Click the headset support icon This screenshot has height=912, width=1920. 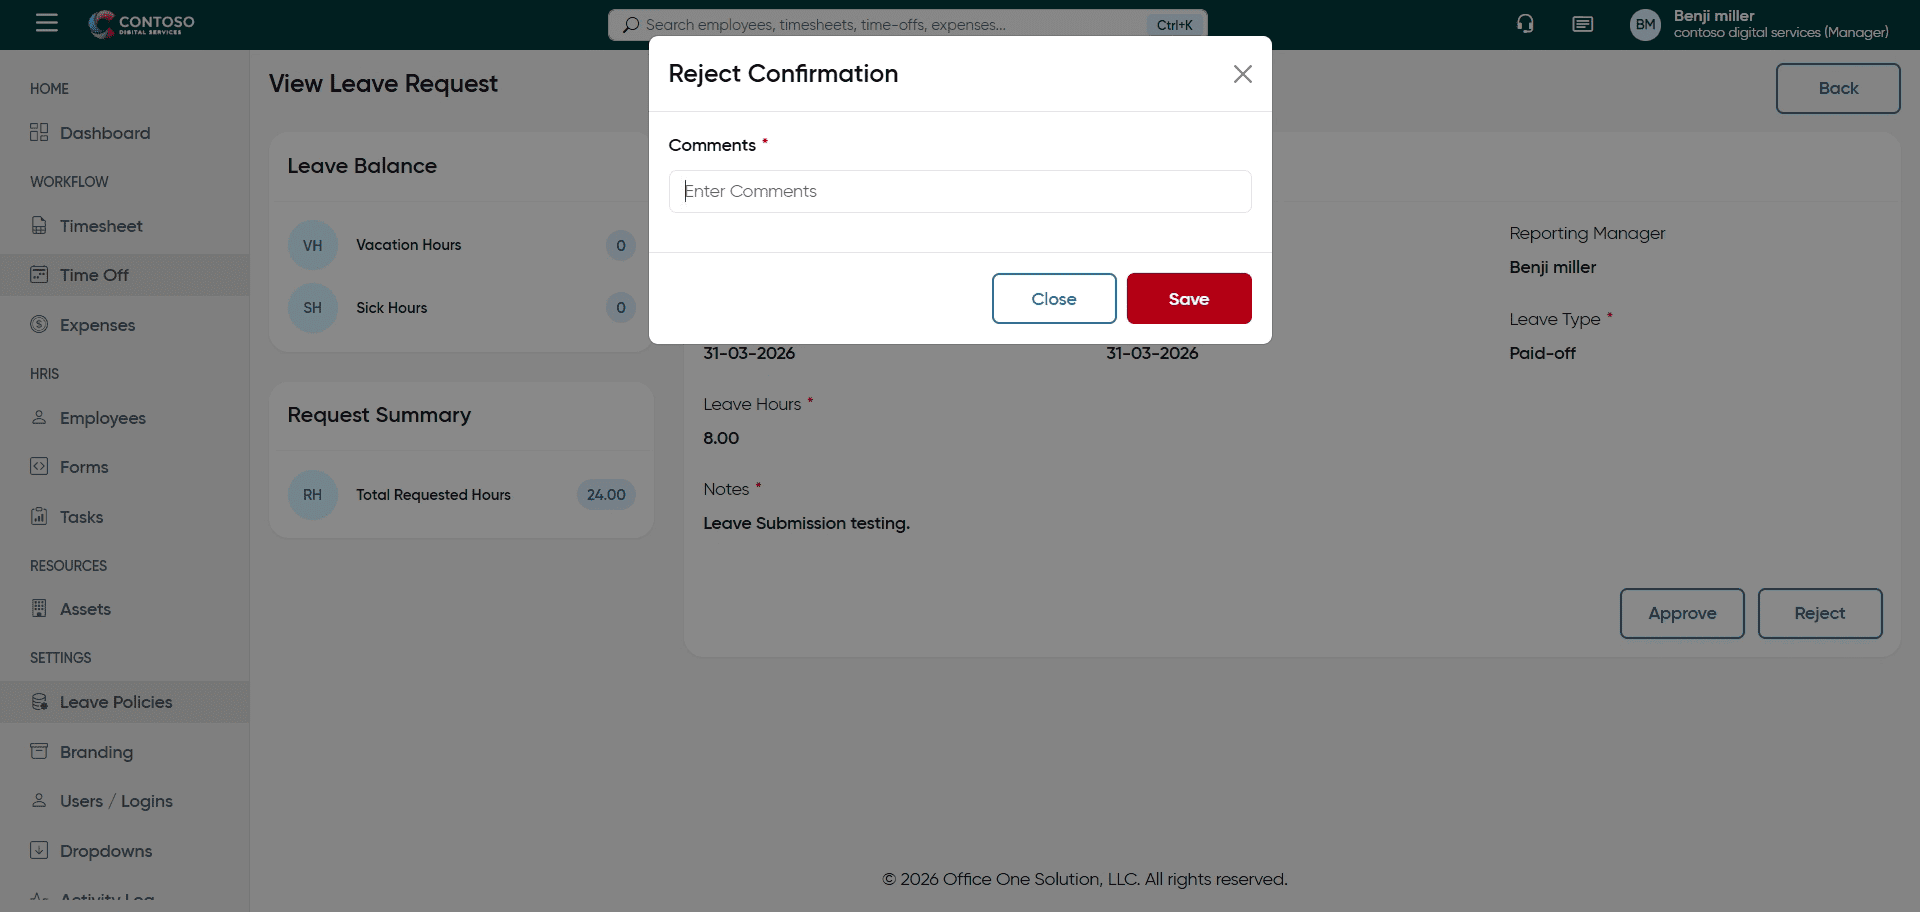point(1525,24)
